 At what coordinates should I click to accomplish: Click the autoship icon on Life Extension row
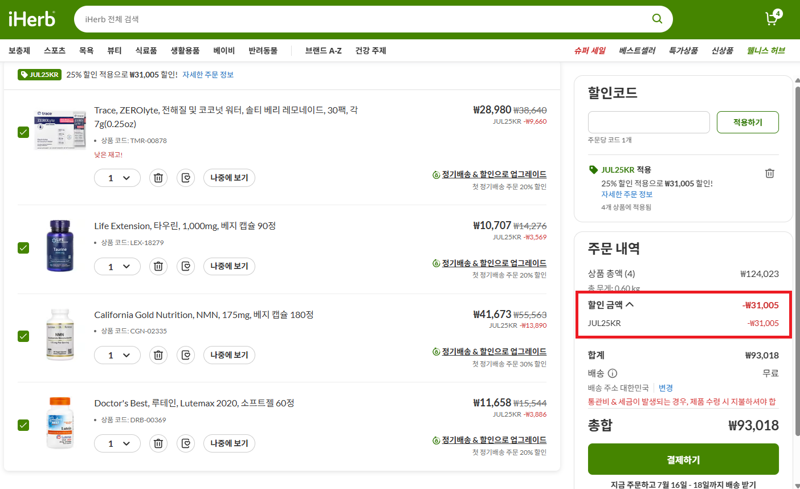(x=436, y=263)
